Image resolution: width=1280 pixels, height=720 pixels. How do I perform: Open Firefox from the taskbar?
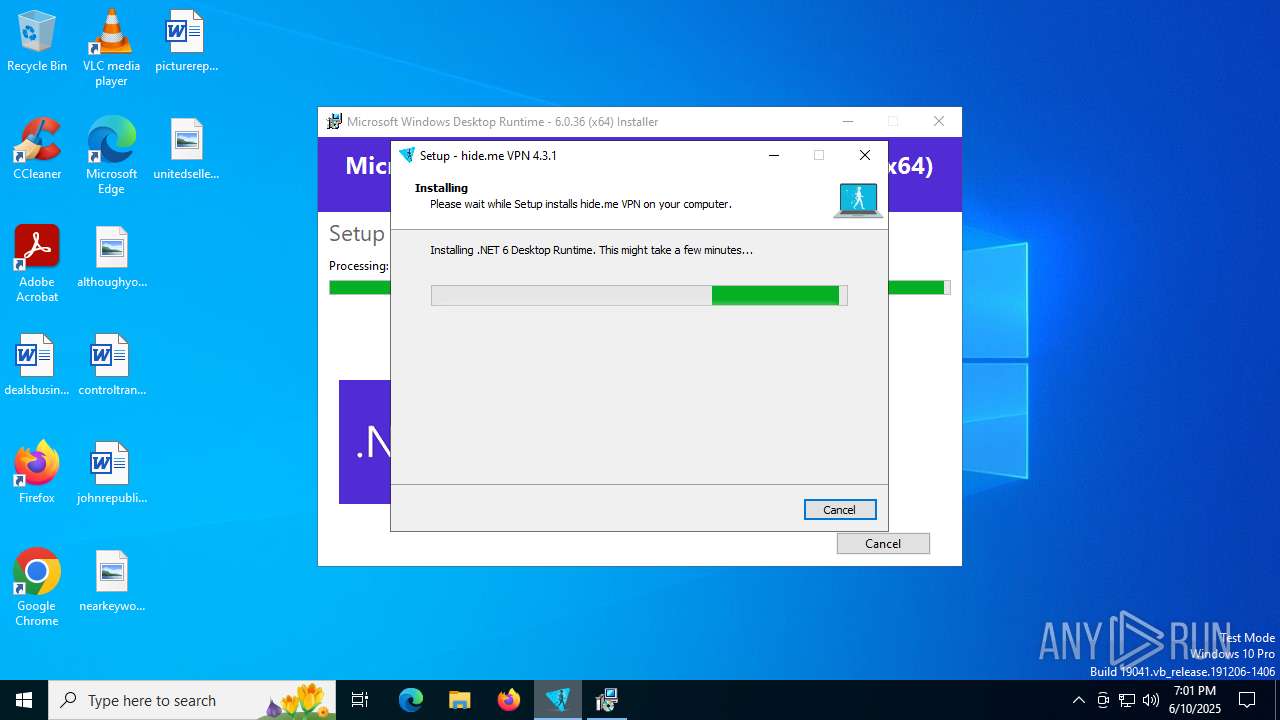point(509,700)
